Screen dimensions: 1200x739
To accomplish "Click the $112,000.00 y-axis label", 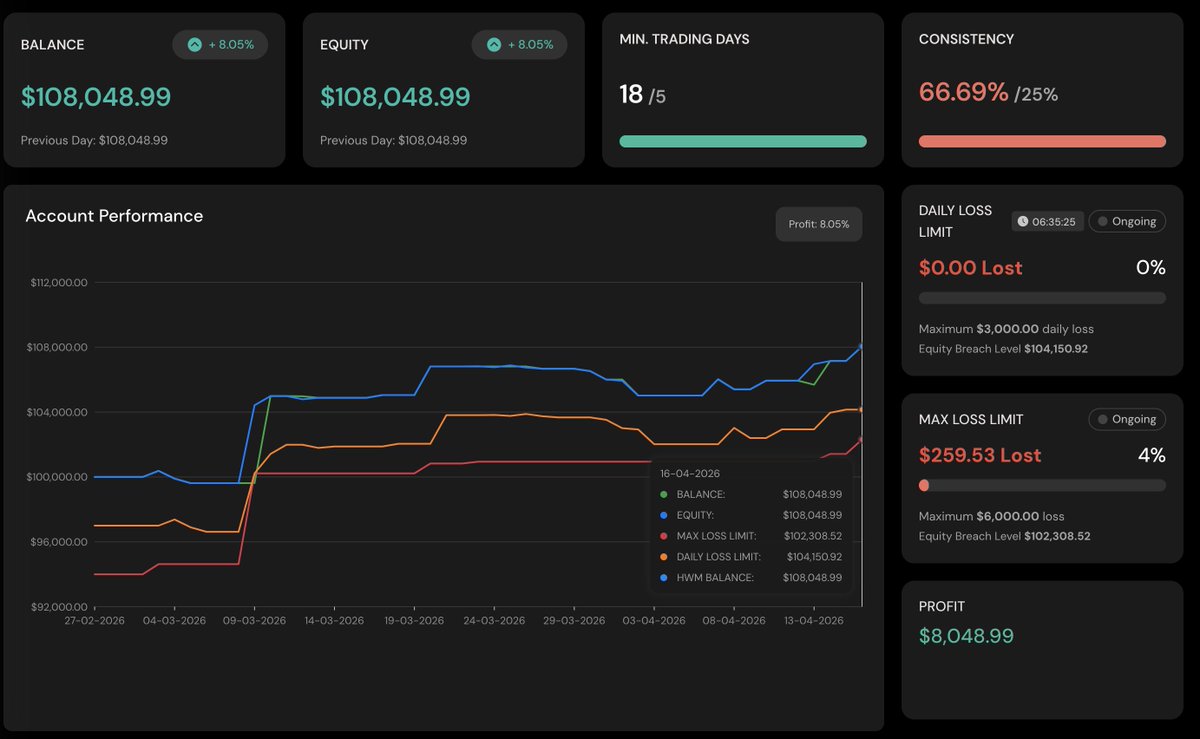I will [x=59, y=283].
